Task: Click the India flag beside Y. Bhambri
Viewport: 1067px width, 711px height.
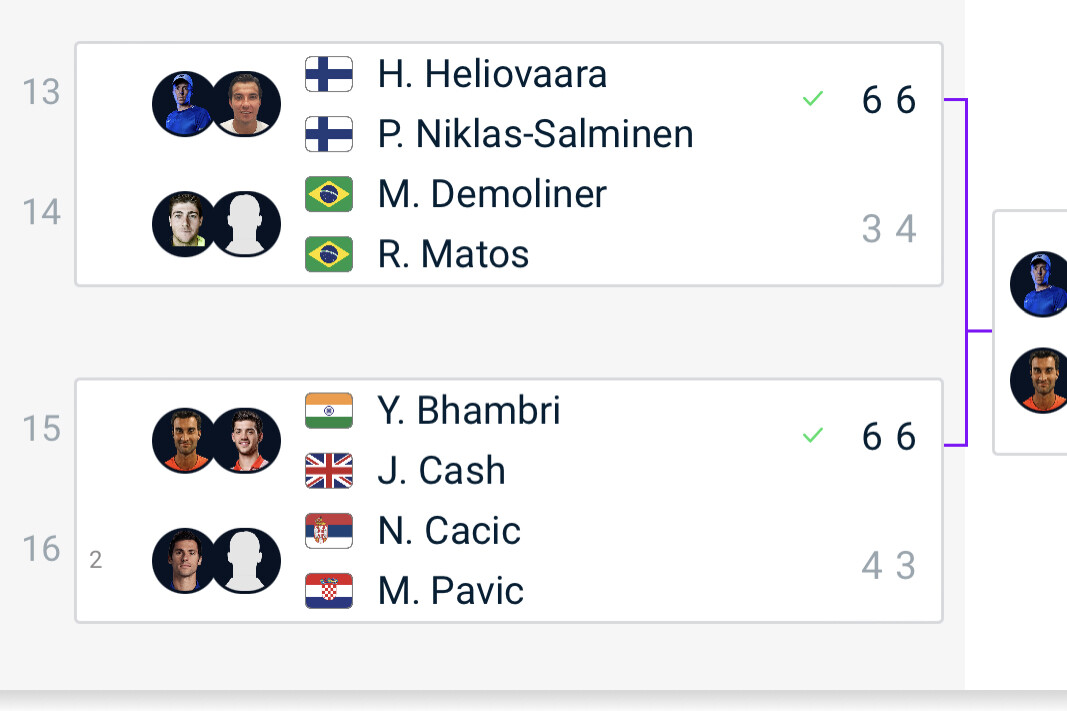Action: (329, 411)
